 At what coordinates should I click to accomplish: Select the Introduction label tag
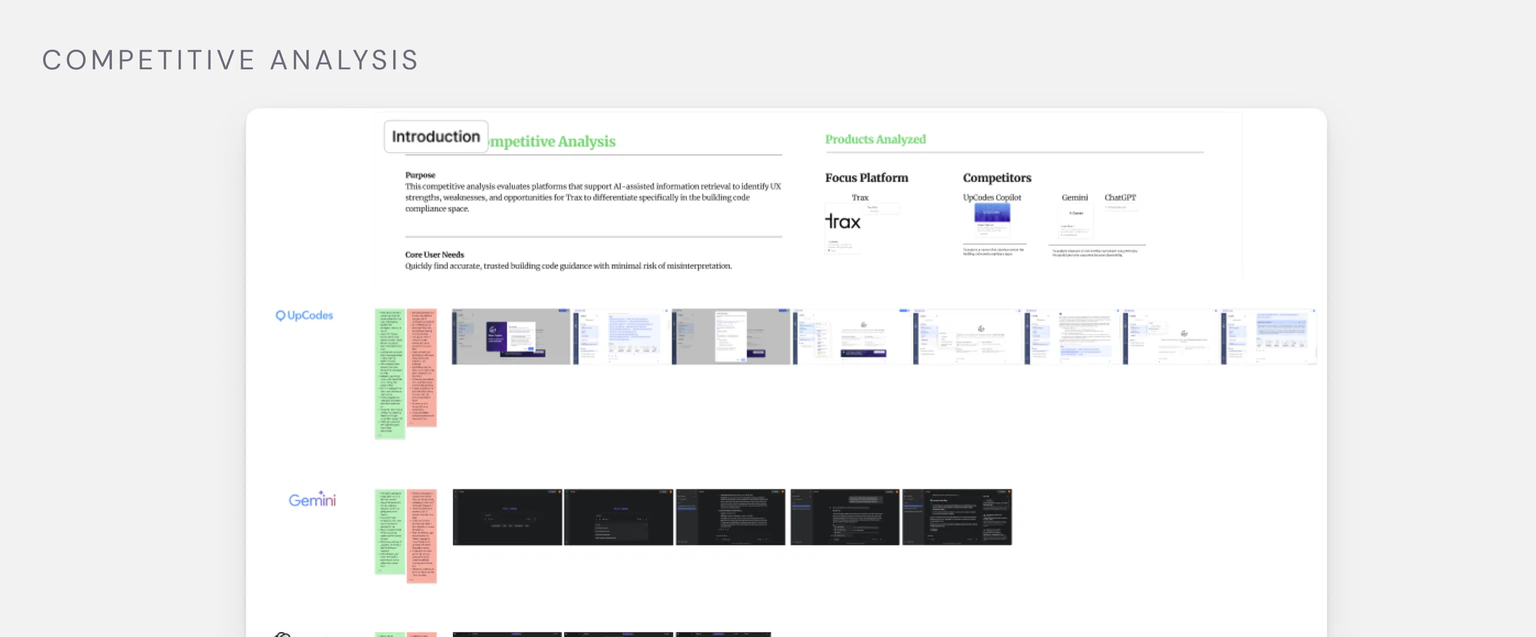click(436, 137)
